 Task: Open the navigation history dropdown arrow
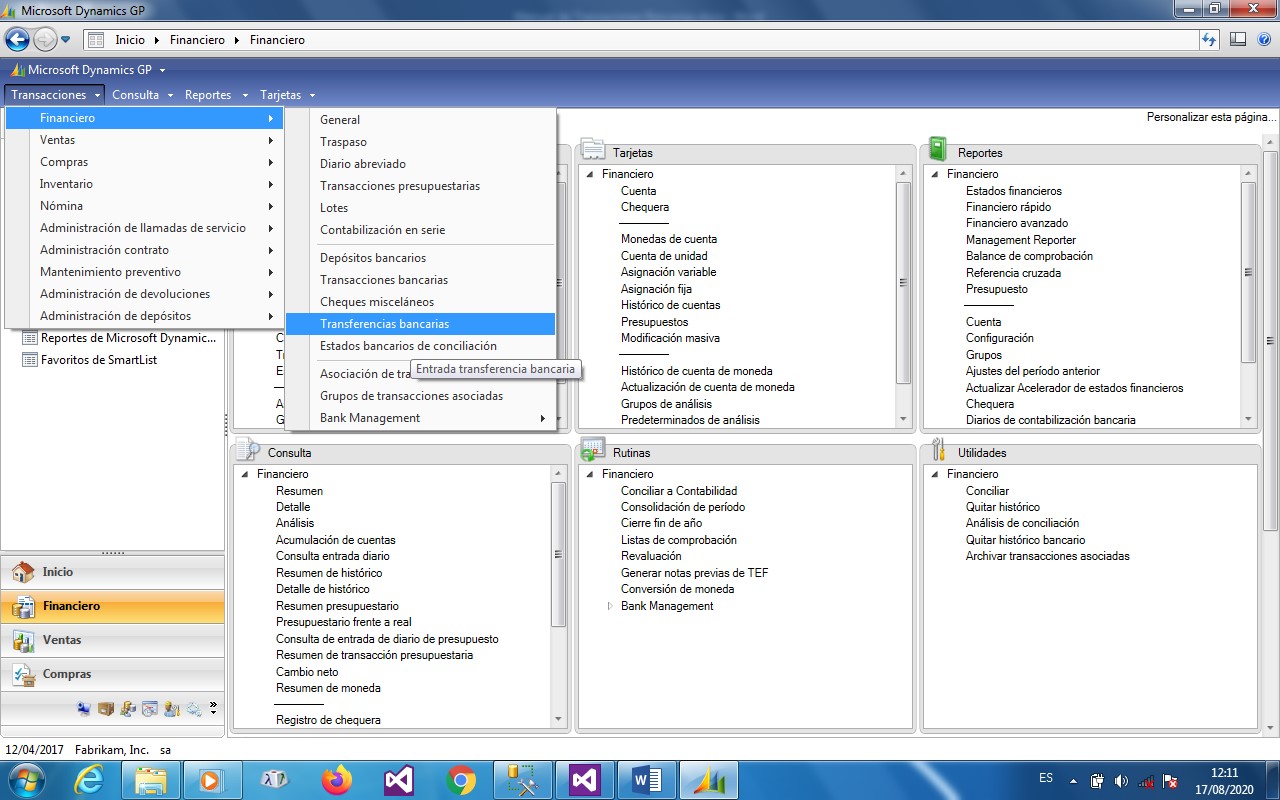click(66, 40)
